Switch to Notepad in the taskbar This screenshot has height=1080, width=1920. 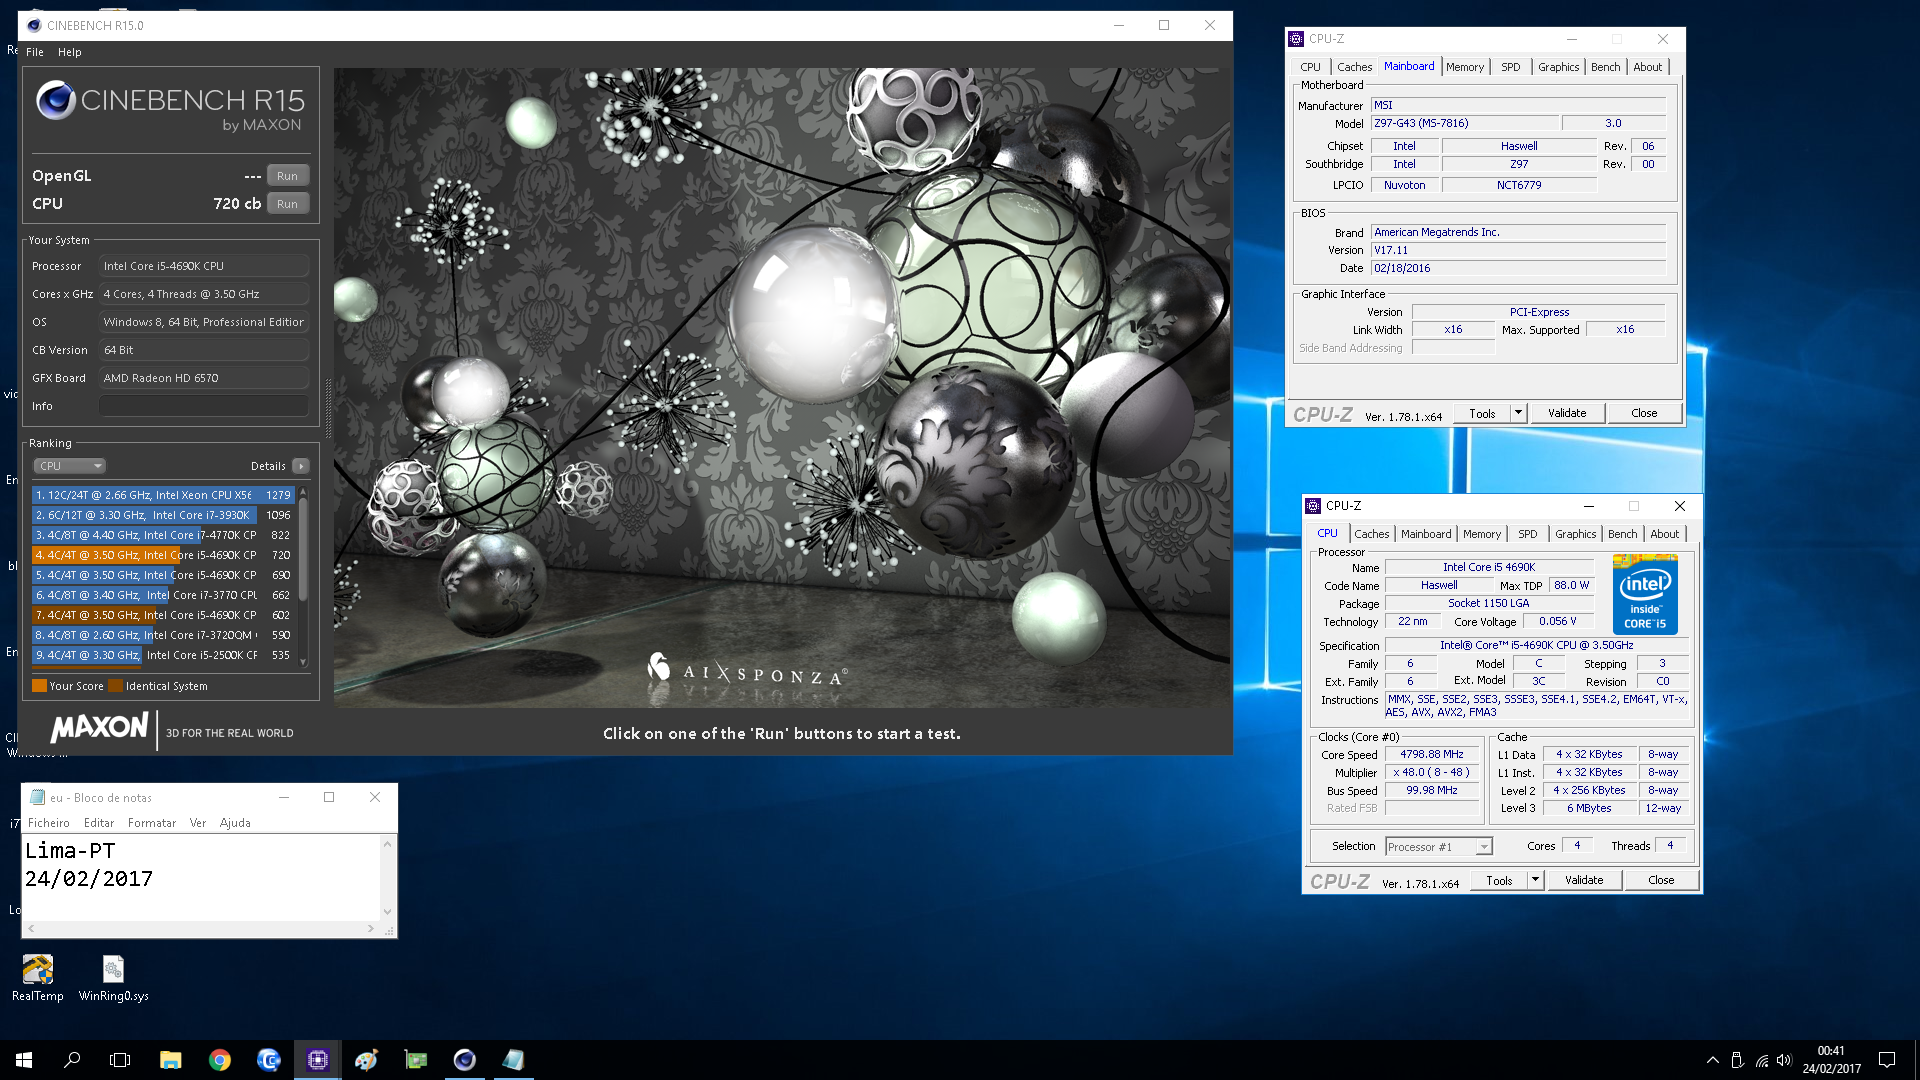coord(514,1060)
